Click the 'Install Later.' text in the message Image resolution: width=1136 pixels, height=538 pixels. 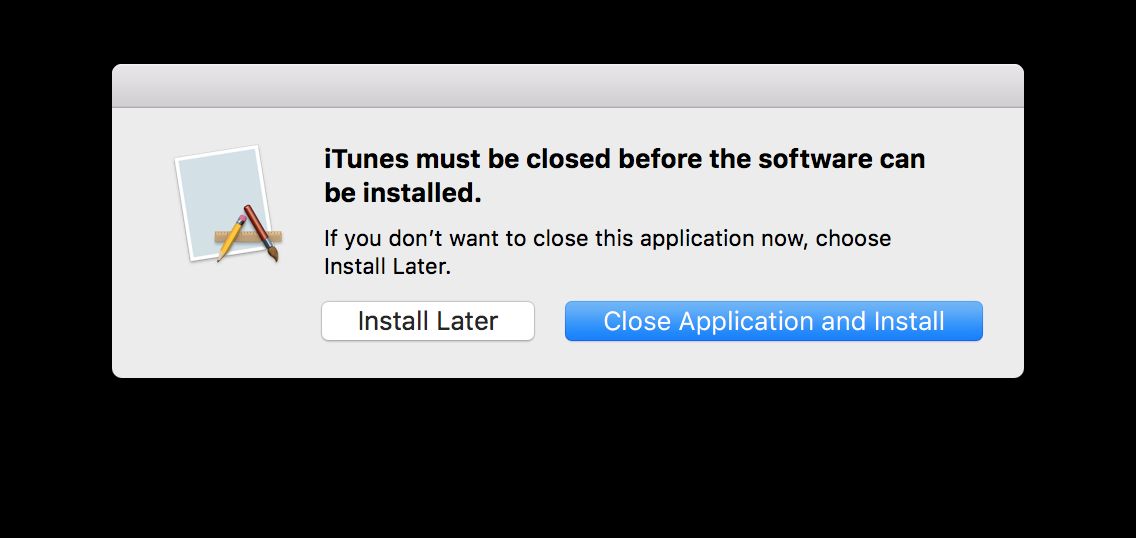tap(388, 267)
